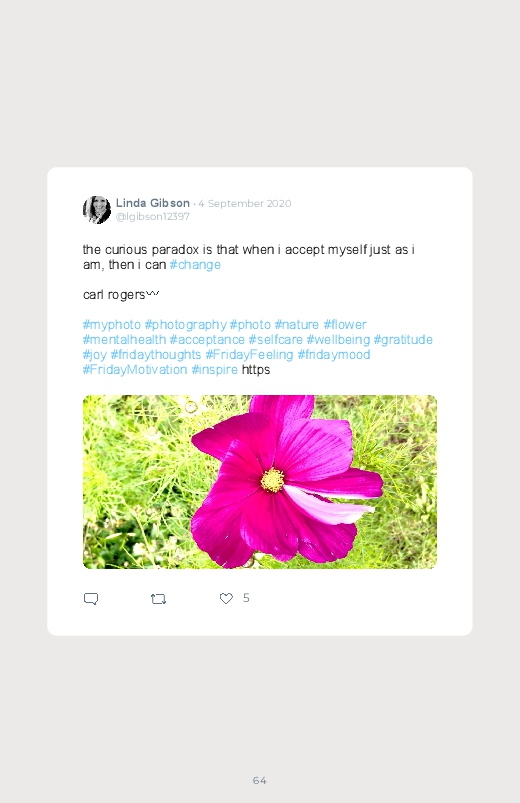This screenshot has height=803, width=520.
Task: Click the like count number 5
Action: pos(246,598)
